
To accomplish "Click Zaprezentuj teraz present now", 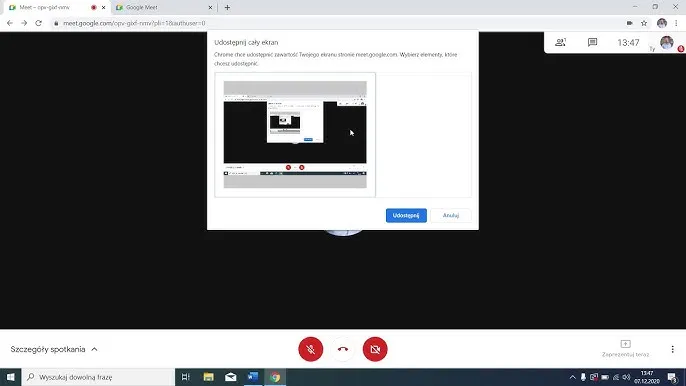I will pyautogui.click(x=625, y=349).
